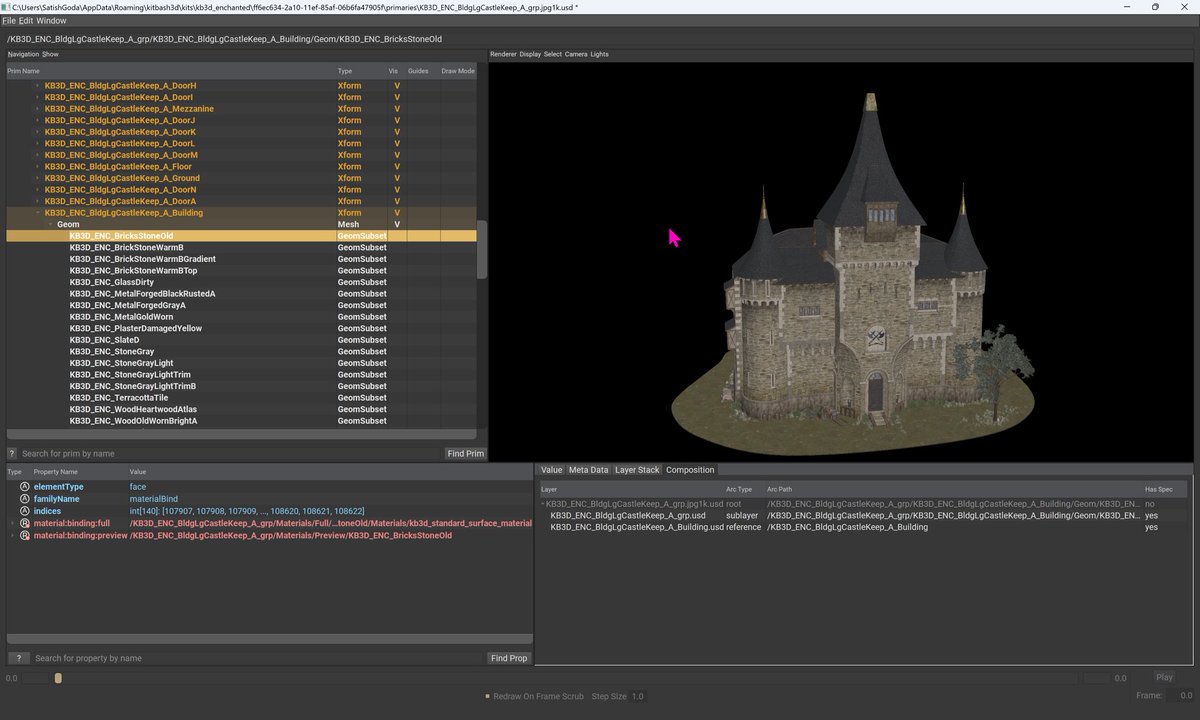Click the Play button
1200x720 pixels.
1164,677
